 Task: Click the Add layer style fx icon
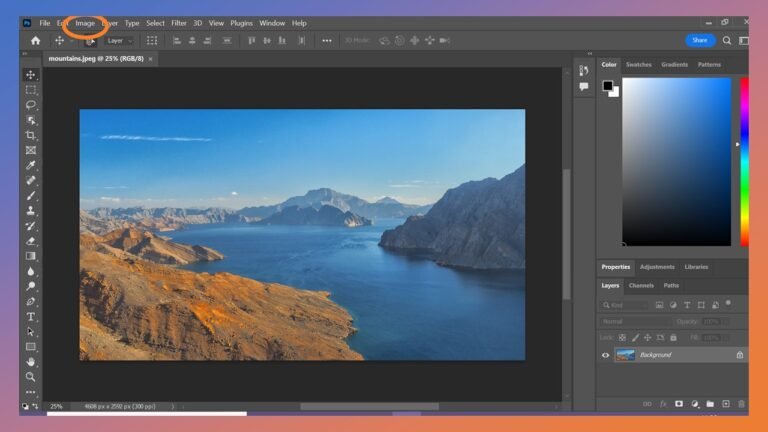tap(663, 404)
